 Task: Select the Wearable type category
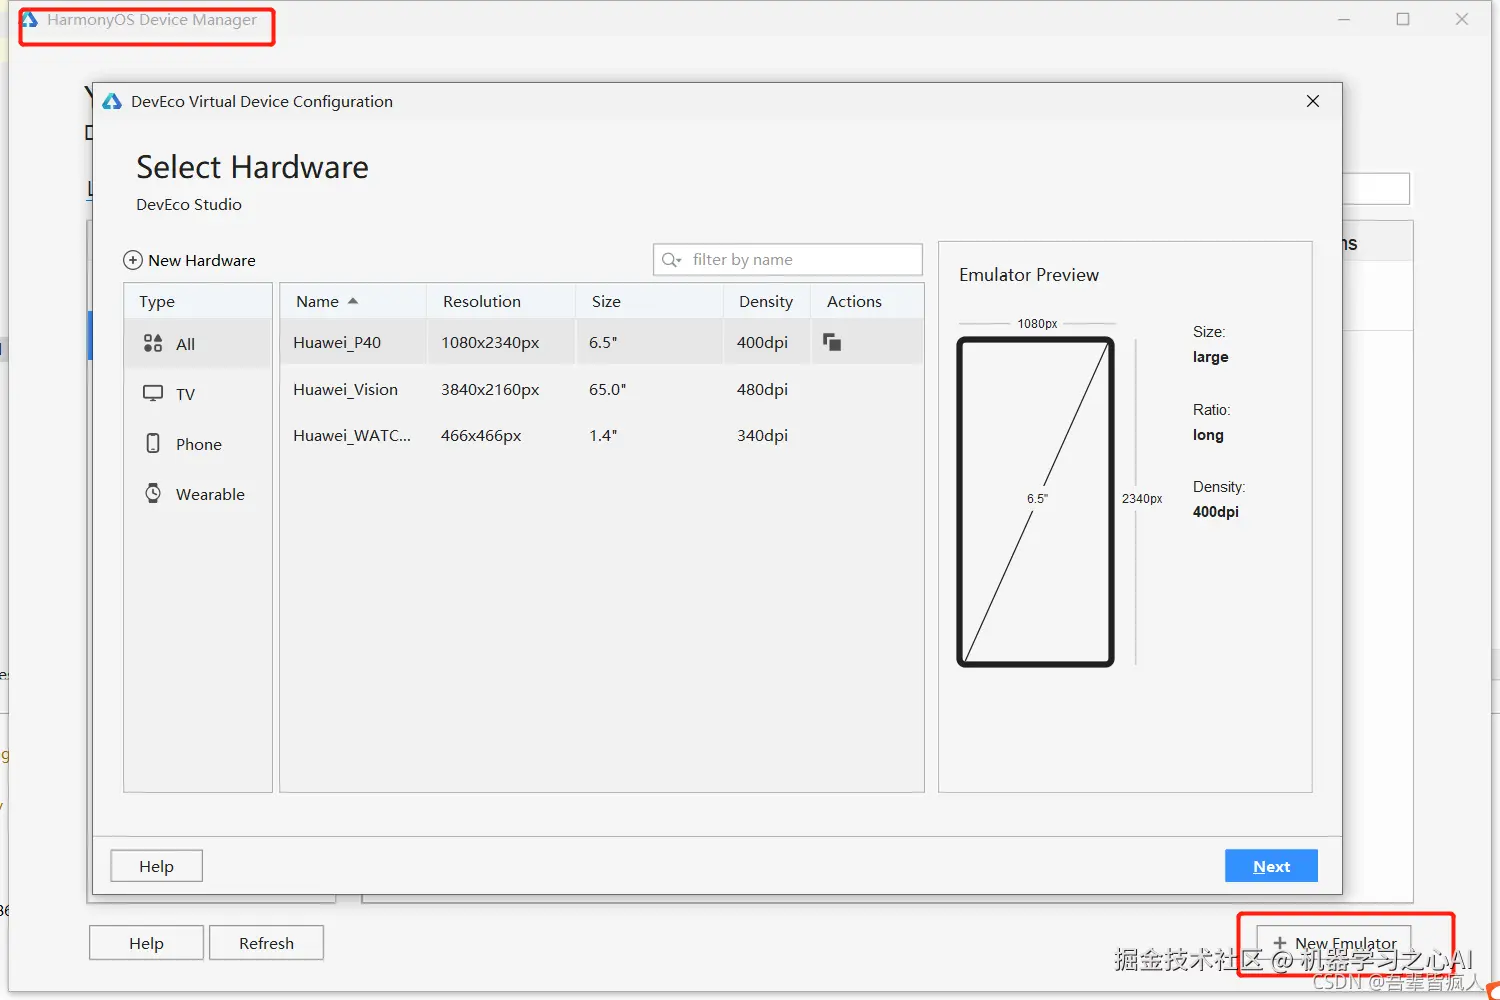(197, 494)
